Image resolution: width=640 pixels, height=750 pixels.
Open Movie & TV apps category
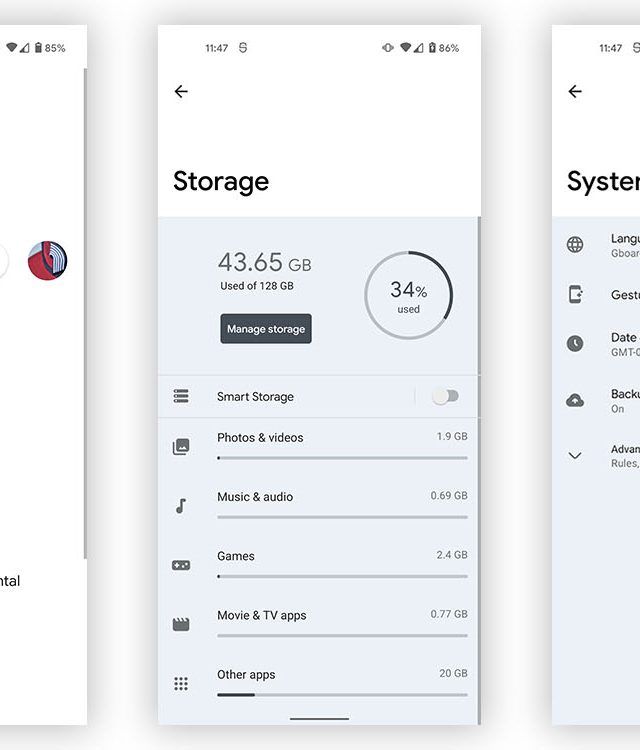click(318, 625)
